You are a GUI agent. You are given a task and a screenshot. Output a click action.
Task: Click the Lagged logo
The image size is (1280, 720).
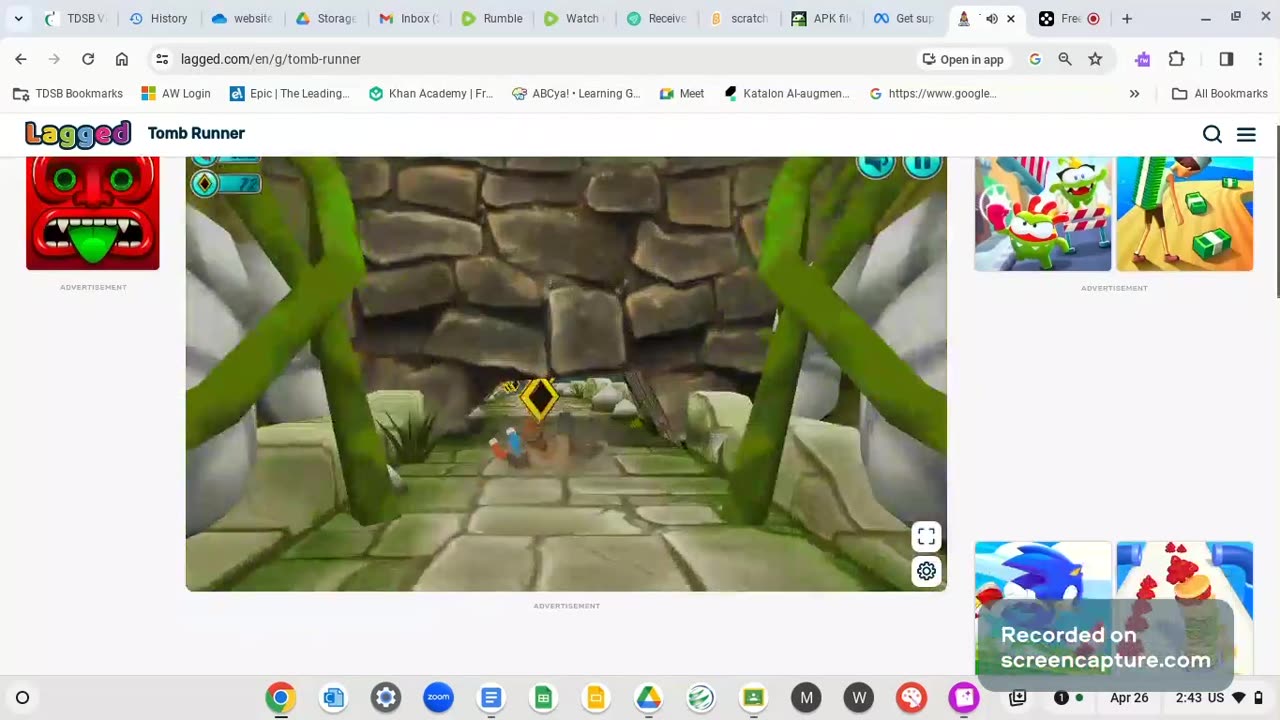click(78, 133)
